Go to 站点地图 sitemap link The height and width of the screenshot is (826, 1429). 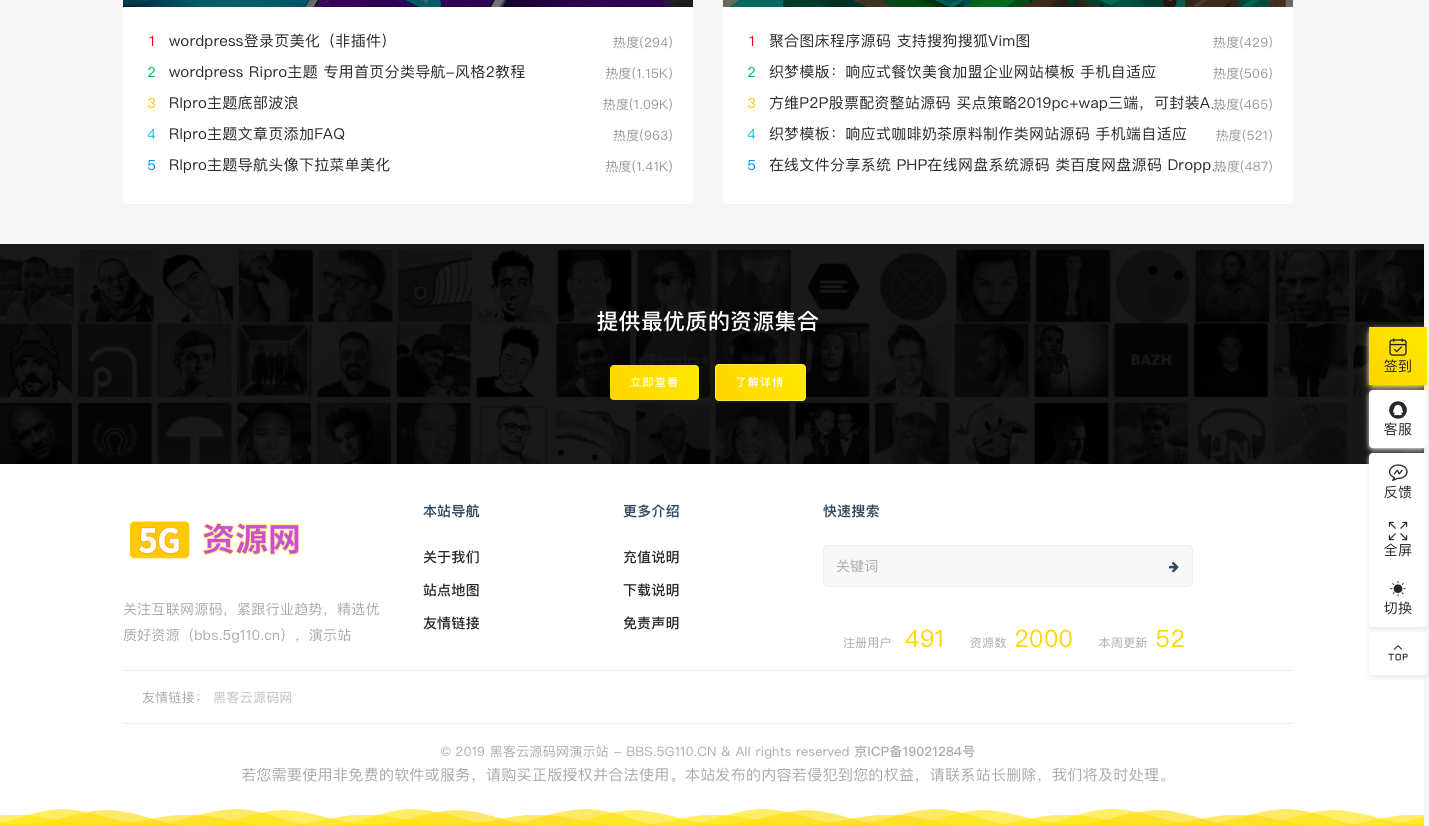click(x=451, y=590)
